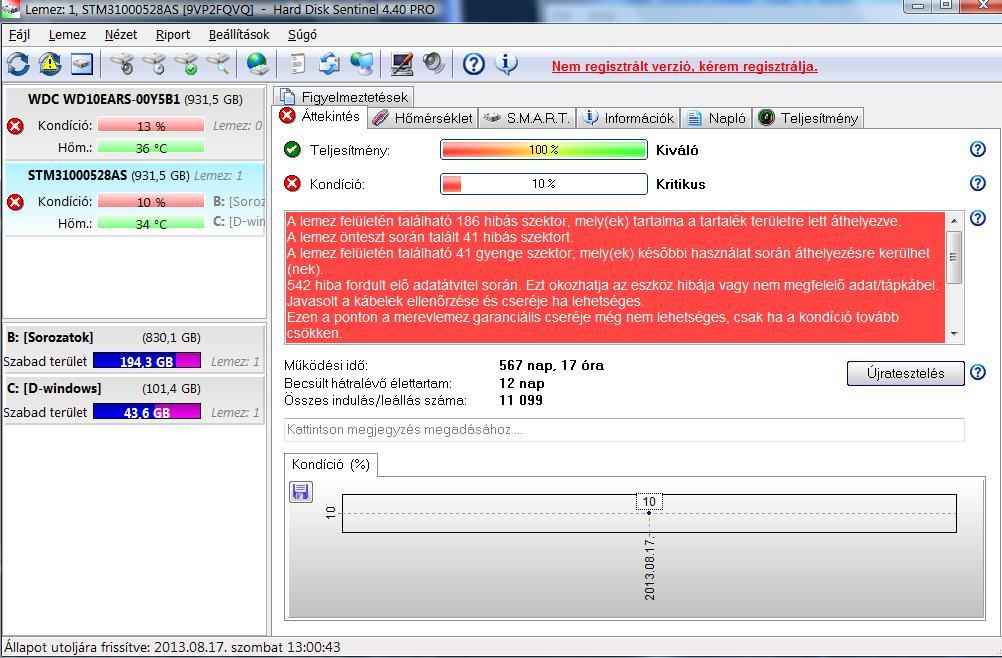The height and width of the screenshot is (658, 1002).
Task: Switch to the Figyelmeztetések tab
Action: tap(344, 97)
